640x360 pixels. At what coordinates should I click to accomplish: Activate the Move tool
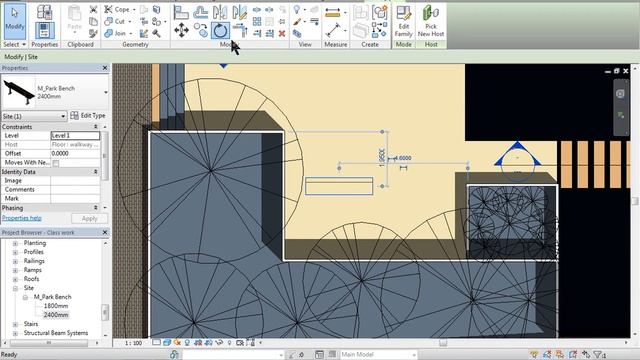(x=181, y=31)
